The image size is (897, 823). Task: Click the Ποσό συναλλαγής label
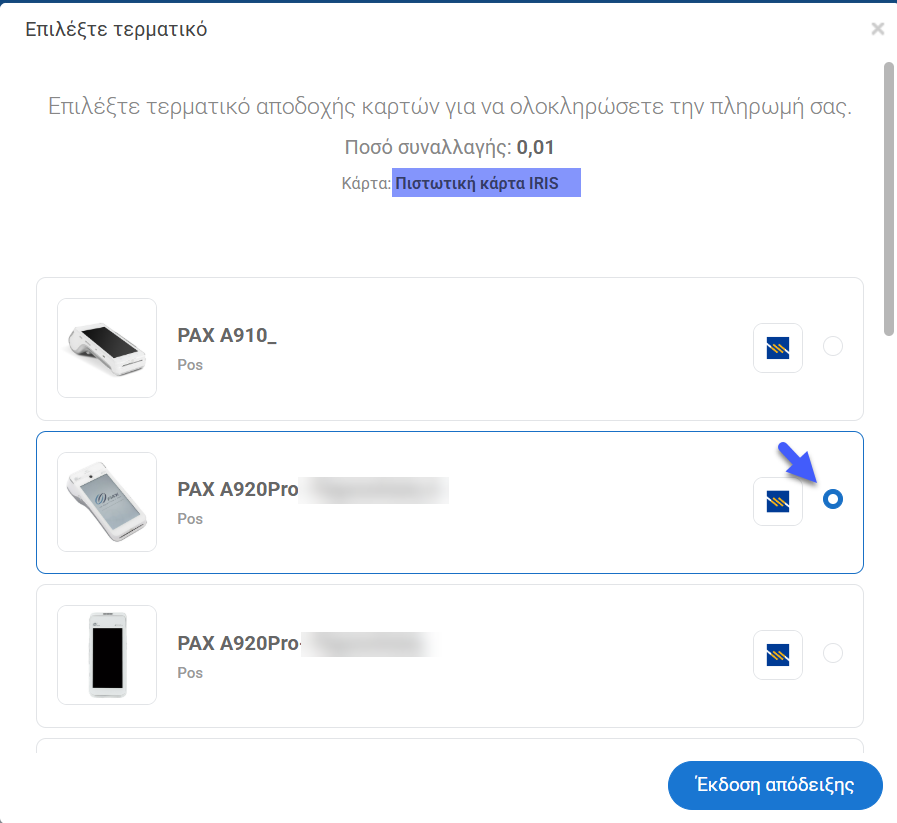pyautogui.click(x=428, y=149)
